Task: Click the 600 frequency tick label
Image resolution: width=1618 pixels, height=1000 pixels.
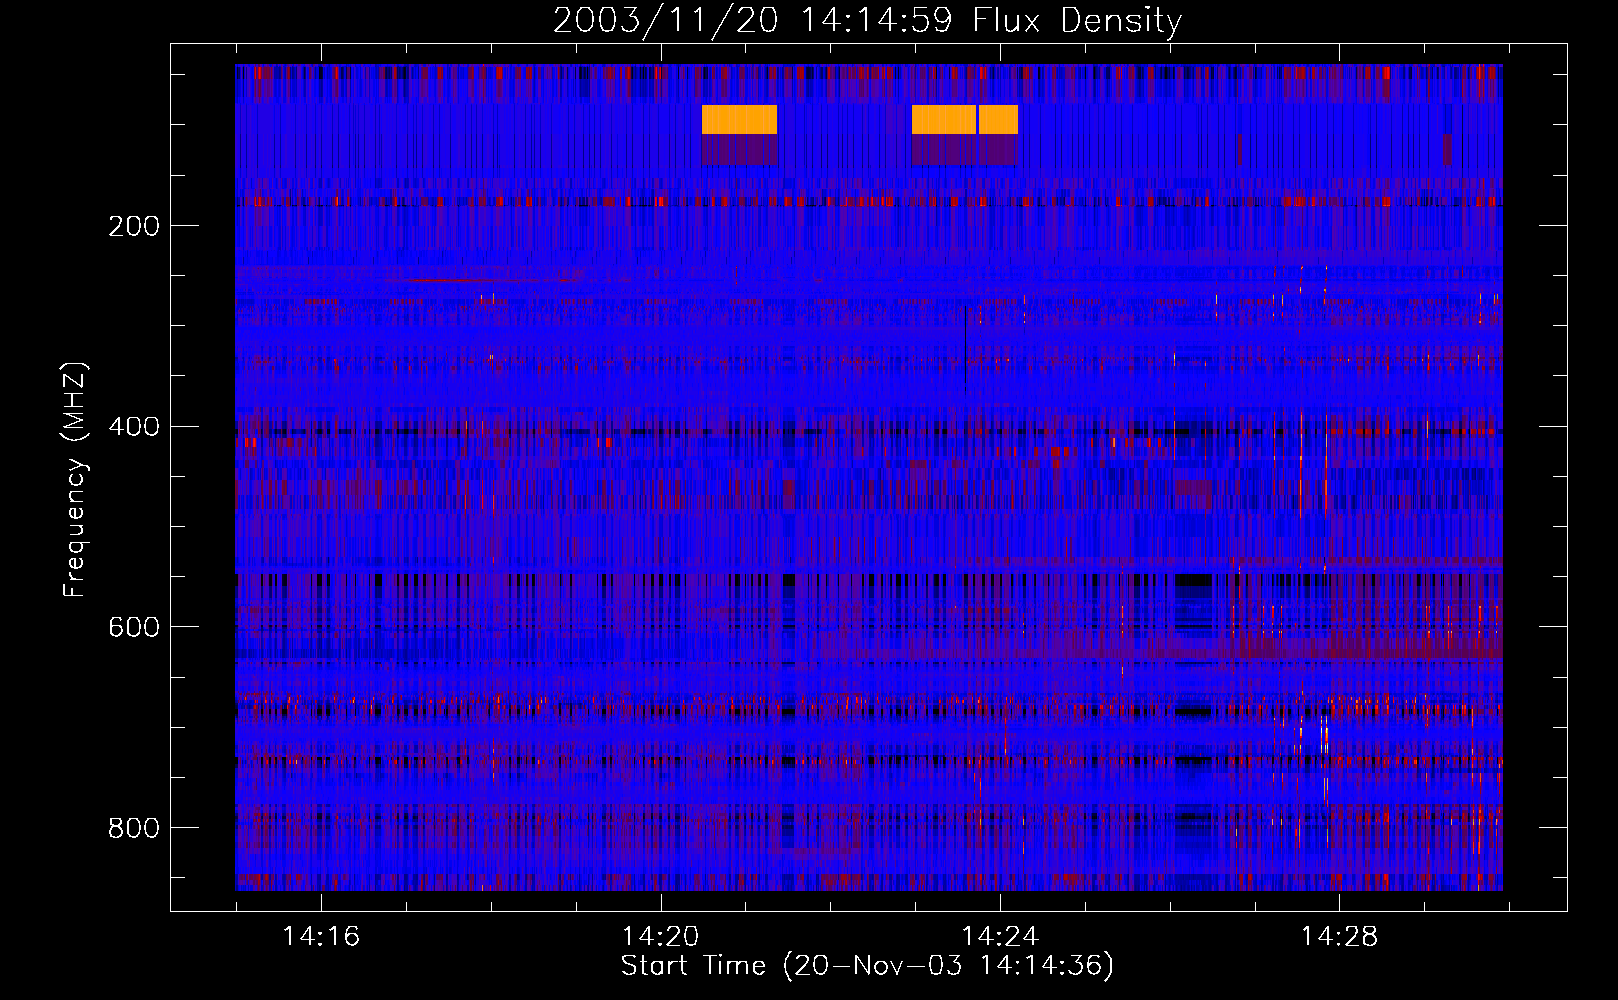Action: point(134,627)
